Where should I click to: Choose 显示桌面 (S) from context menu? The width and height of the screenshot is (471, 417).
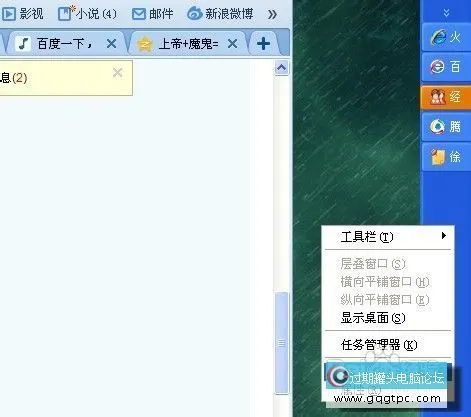click(388, 318)
